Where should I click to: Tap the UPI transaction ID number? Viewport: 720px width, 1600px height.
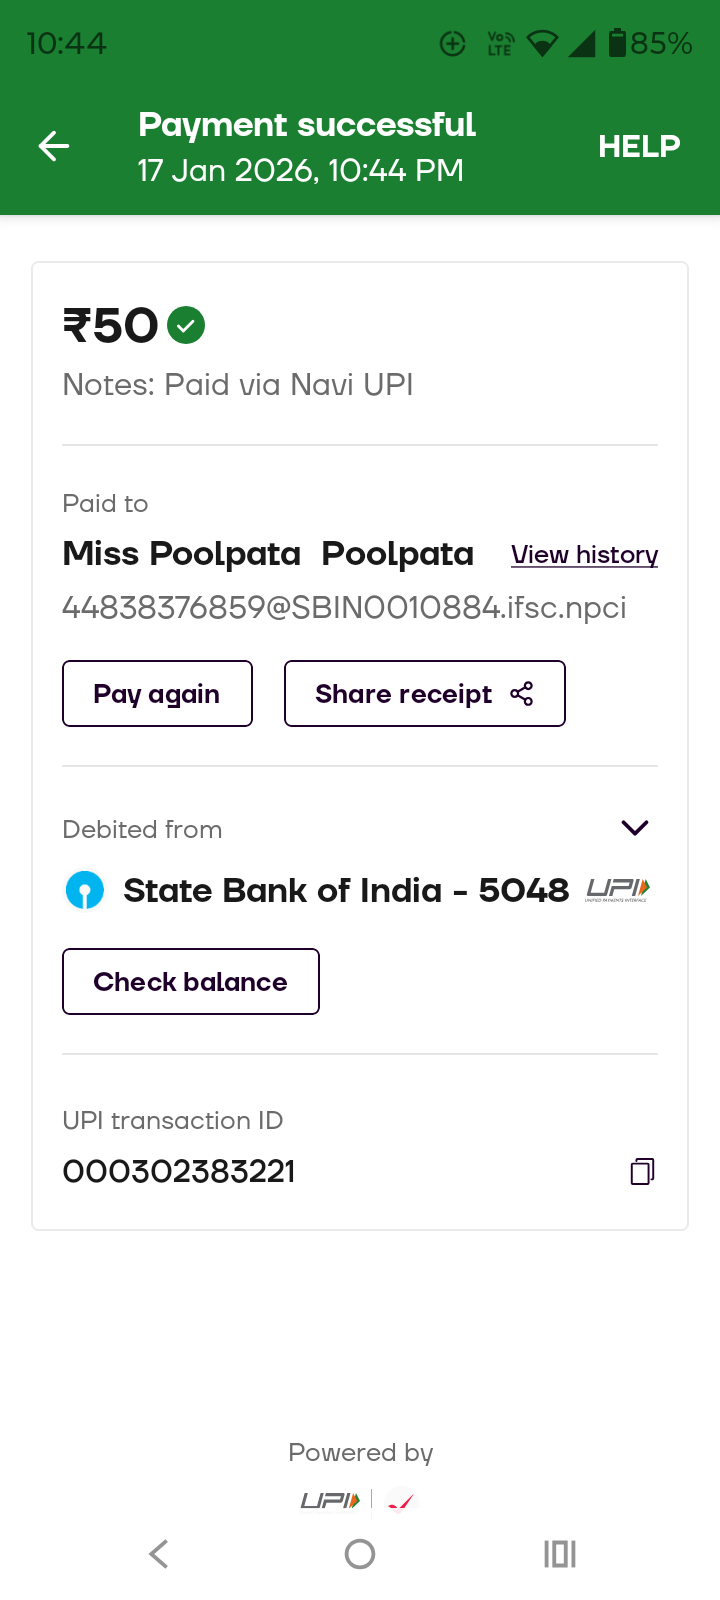[x=179, y=1171]
